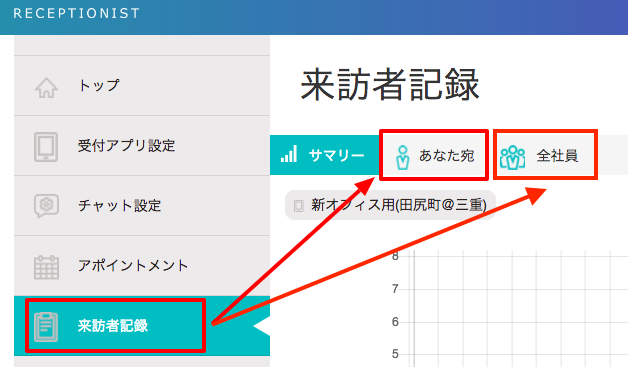The width and height of the screenshot is (628, 367).
Task: Click the 来訪者記録 page heading
Action: [390, 85]
